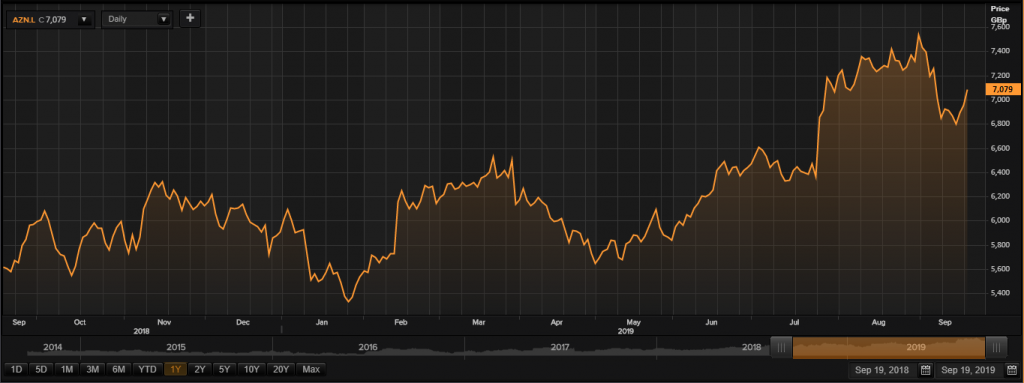Select the 1Y time range

tap(175, 369)
